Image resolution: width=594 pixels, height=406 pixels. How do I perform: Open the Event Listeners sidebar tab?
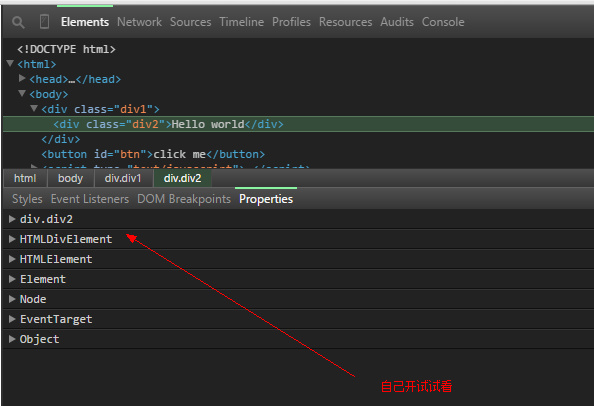(x=90, y=199)
